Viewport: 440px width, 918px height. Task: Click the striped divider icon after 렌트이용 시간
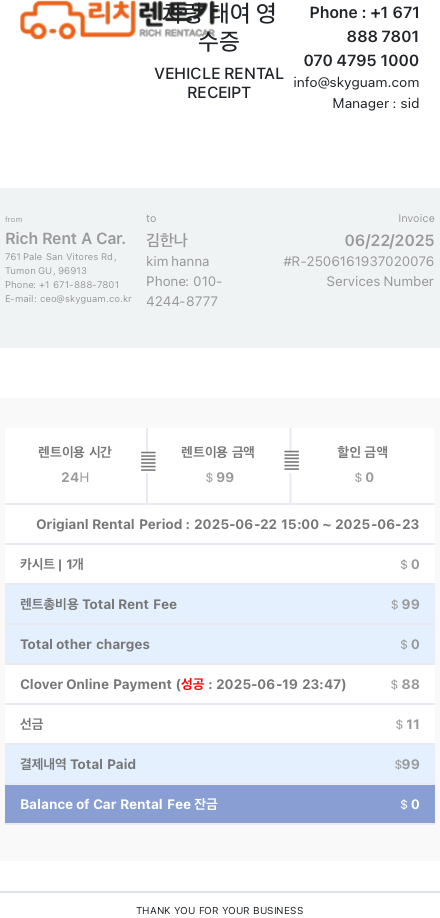(x=149, y=461)
